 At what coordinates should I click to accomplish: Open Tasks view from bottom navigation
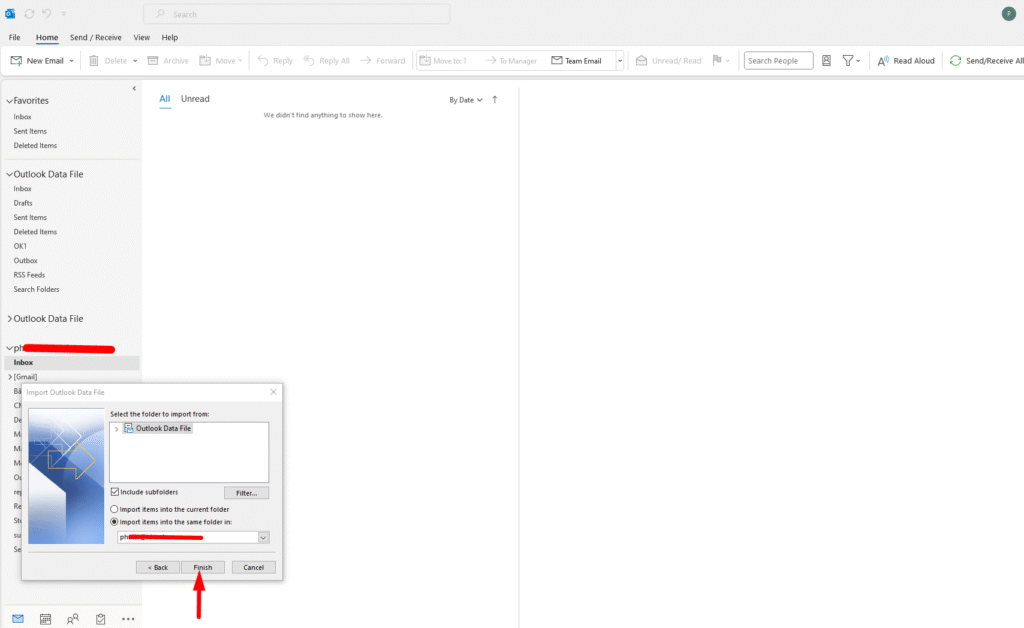coord(100,619)
